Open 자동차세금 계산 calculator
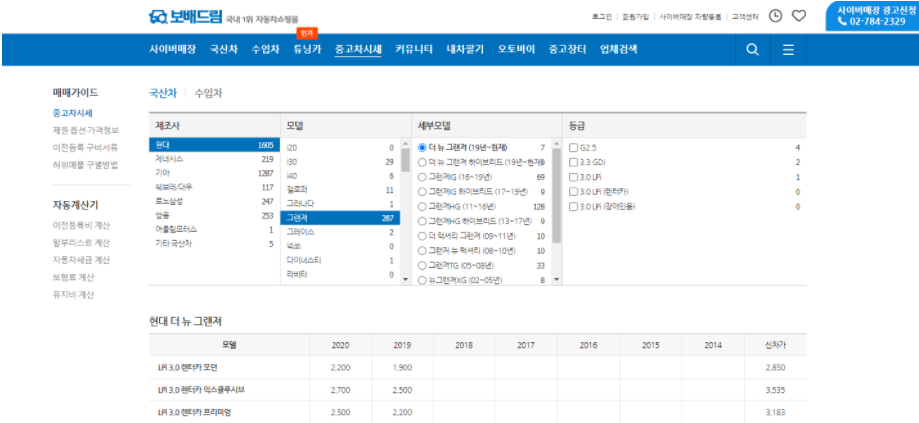This screenshot has height=423, width=919. [x=81, y=260]
